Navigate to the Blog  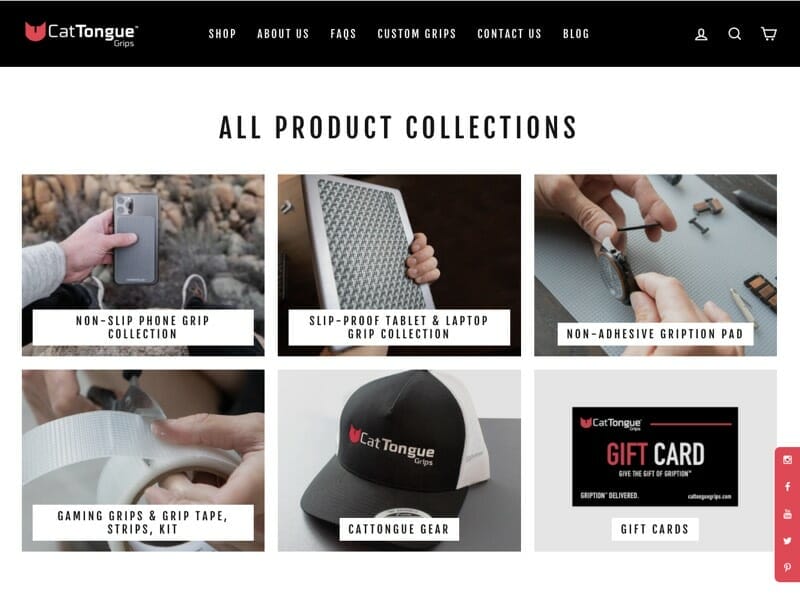point(576,34)
